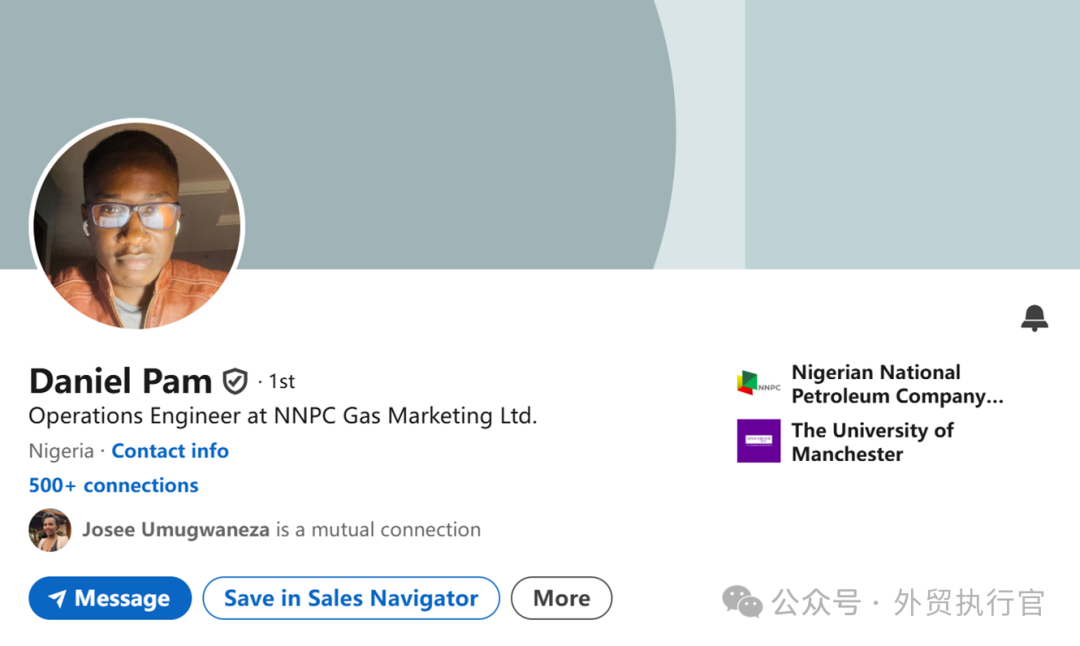Open the University of Manchester logo
Viewport: 1080px width, 646px height.
[x=758, y=441]
